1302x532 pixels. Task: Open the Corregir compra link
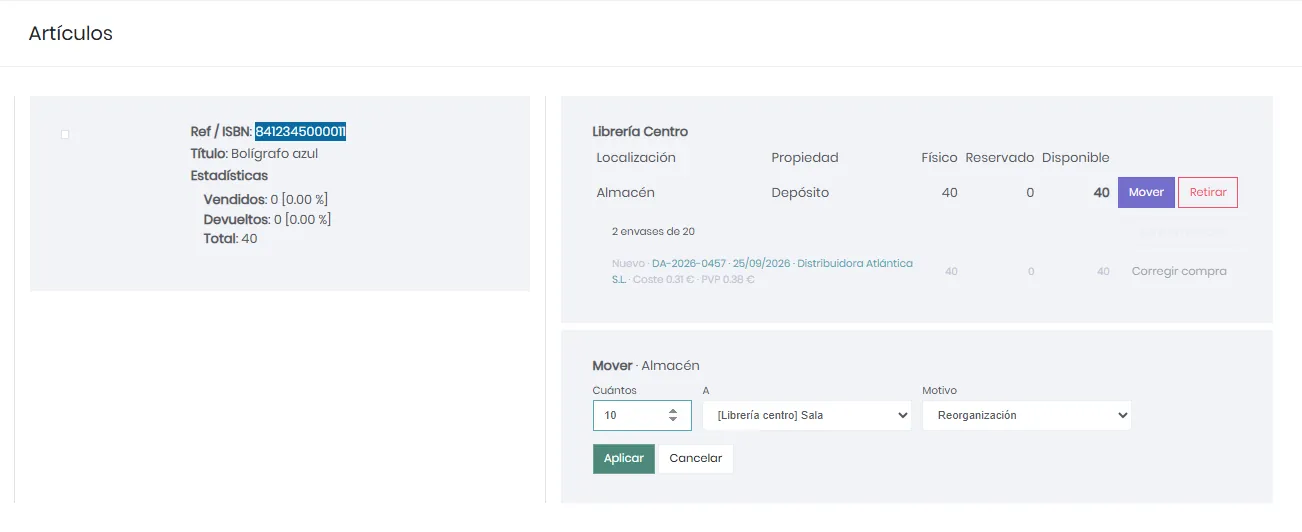click(1179, 271)
